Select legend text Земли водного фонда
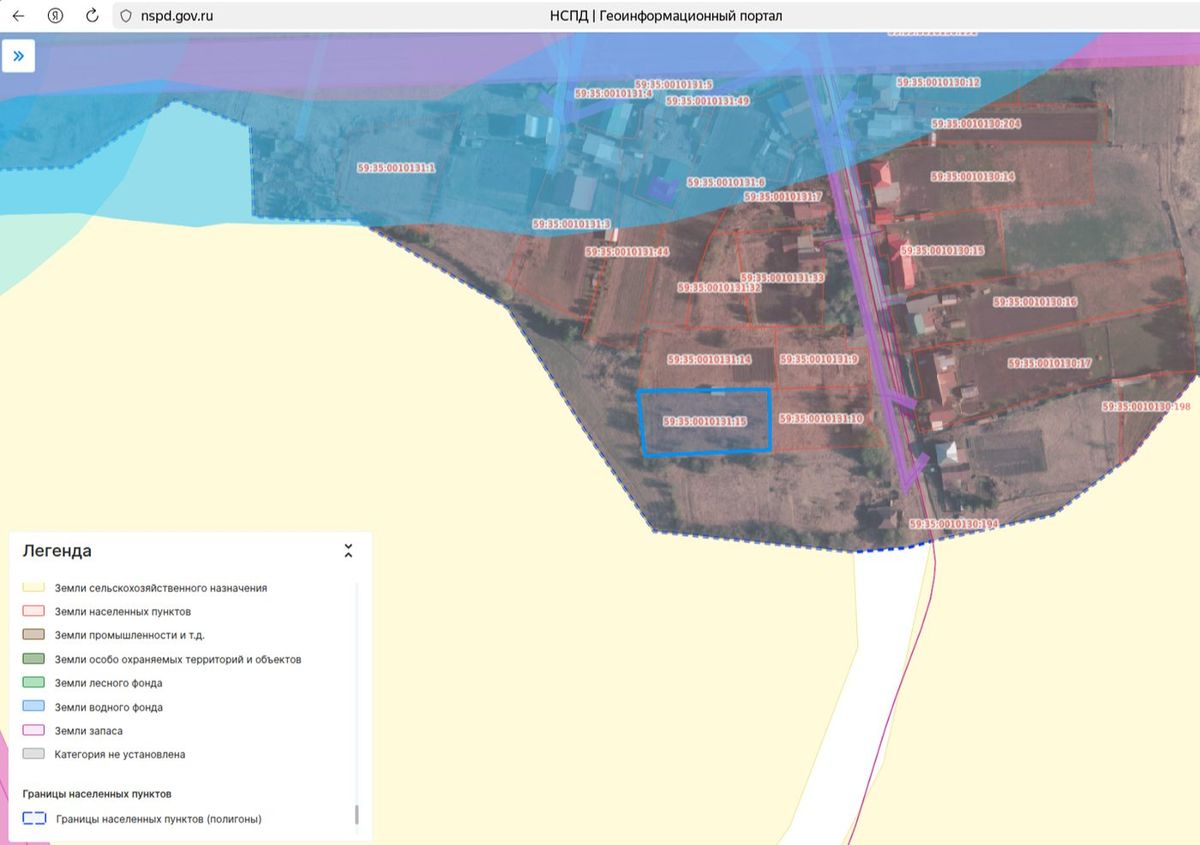The image size is (1200, 845). [108, 707]
